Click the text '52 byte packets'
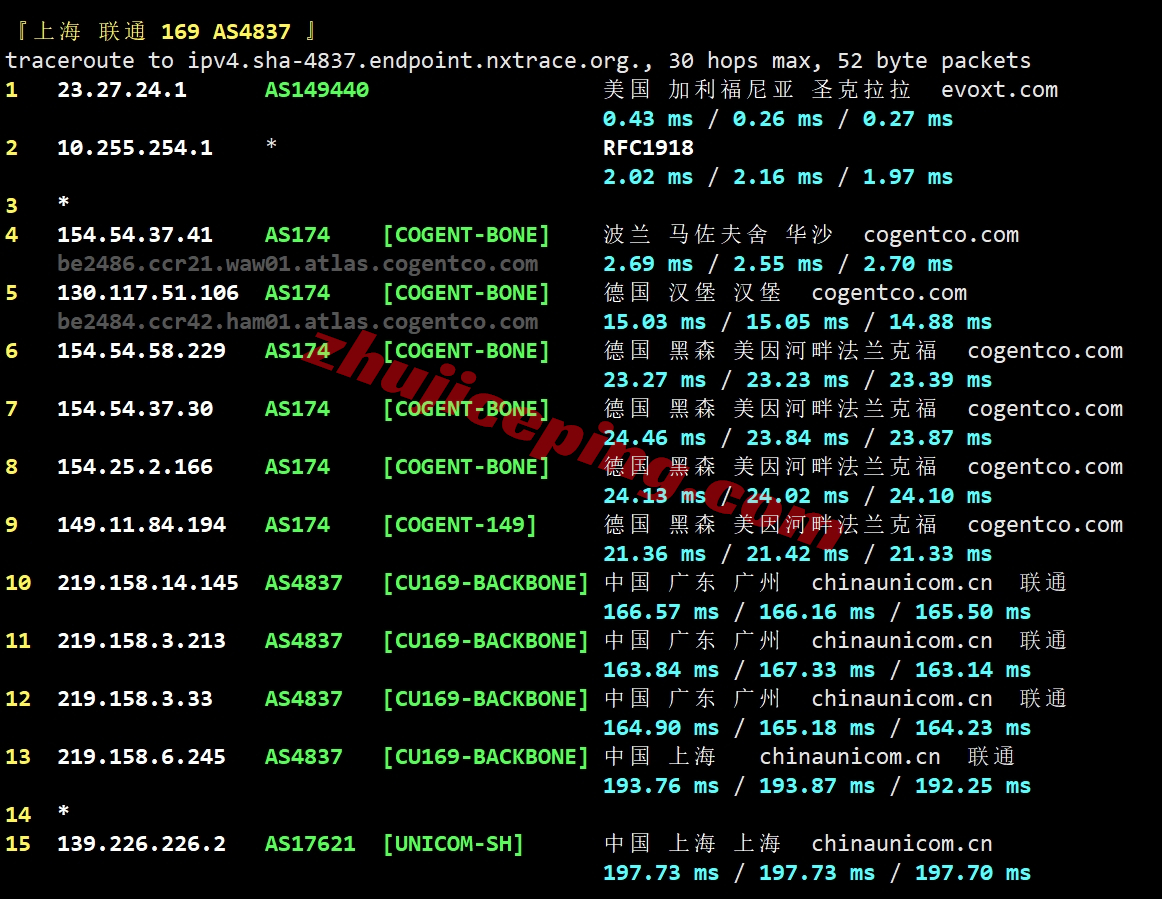This screenshot has height=899, width=1162. point(934,61)
